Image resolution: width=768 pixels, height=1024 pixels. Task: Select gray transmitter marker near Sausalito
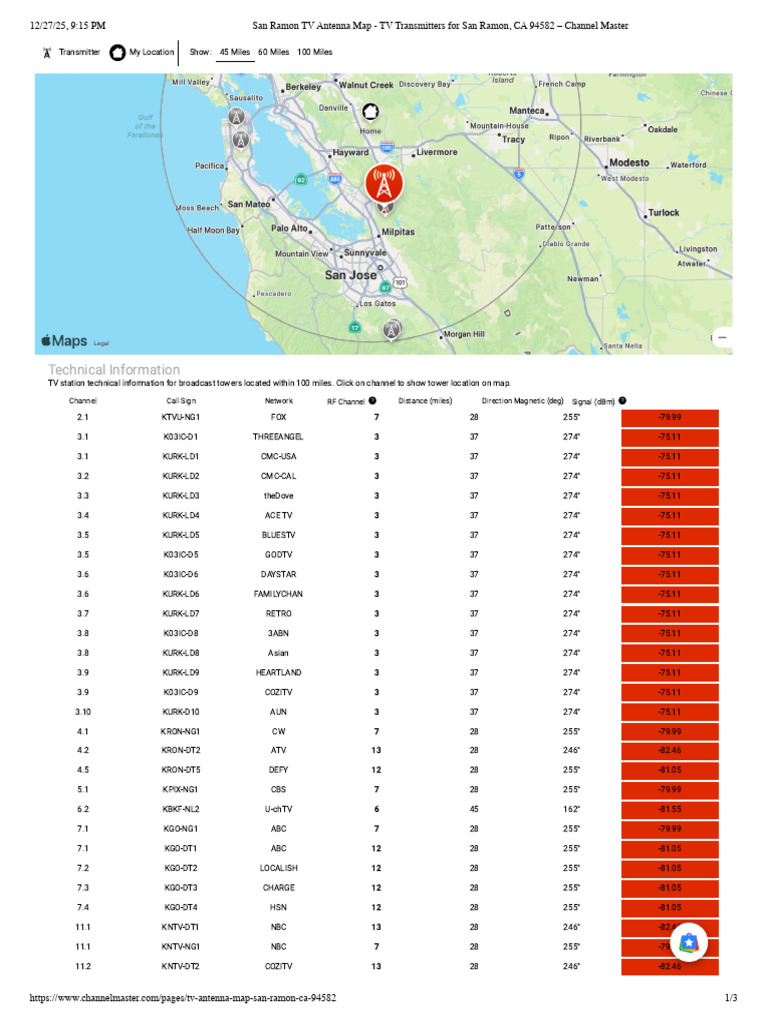[x=236, y=118]
